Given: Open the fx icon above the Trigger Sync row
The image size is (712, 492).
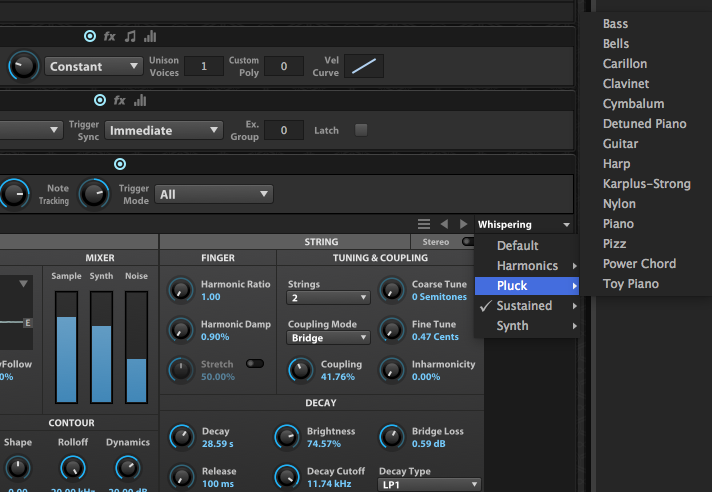Looking at the screenshot, I should [x=119, y=100].
